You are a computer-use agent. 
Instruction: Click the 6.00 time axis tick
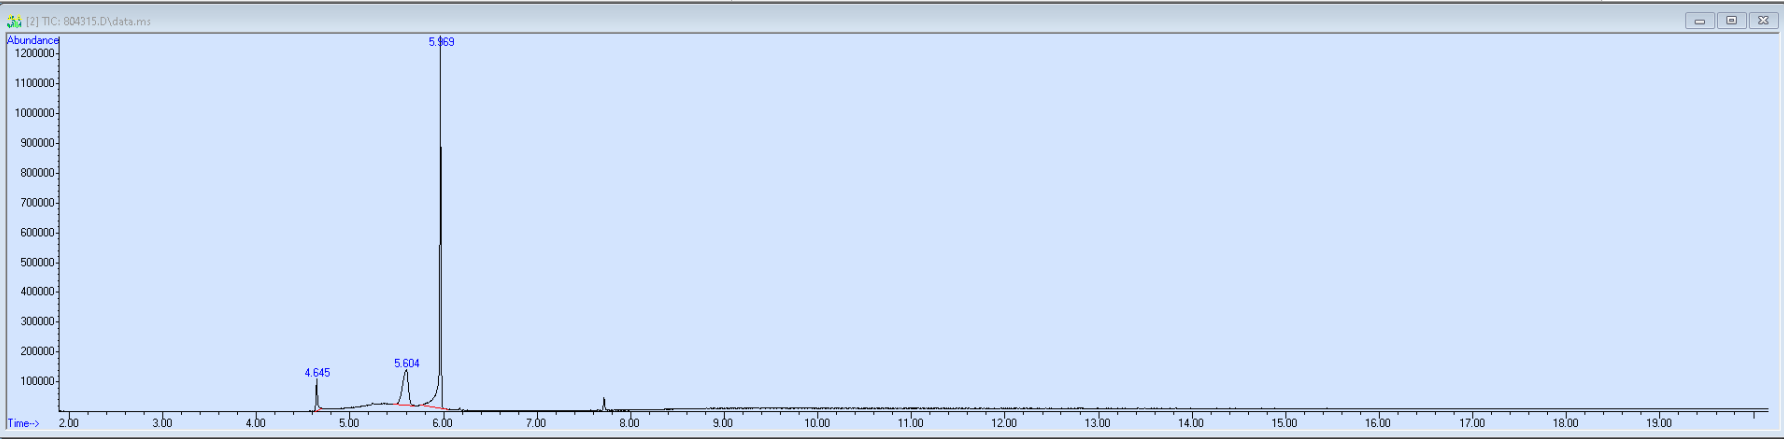click(442, 423)
